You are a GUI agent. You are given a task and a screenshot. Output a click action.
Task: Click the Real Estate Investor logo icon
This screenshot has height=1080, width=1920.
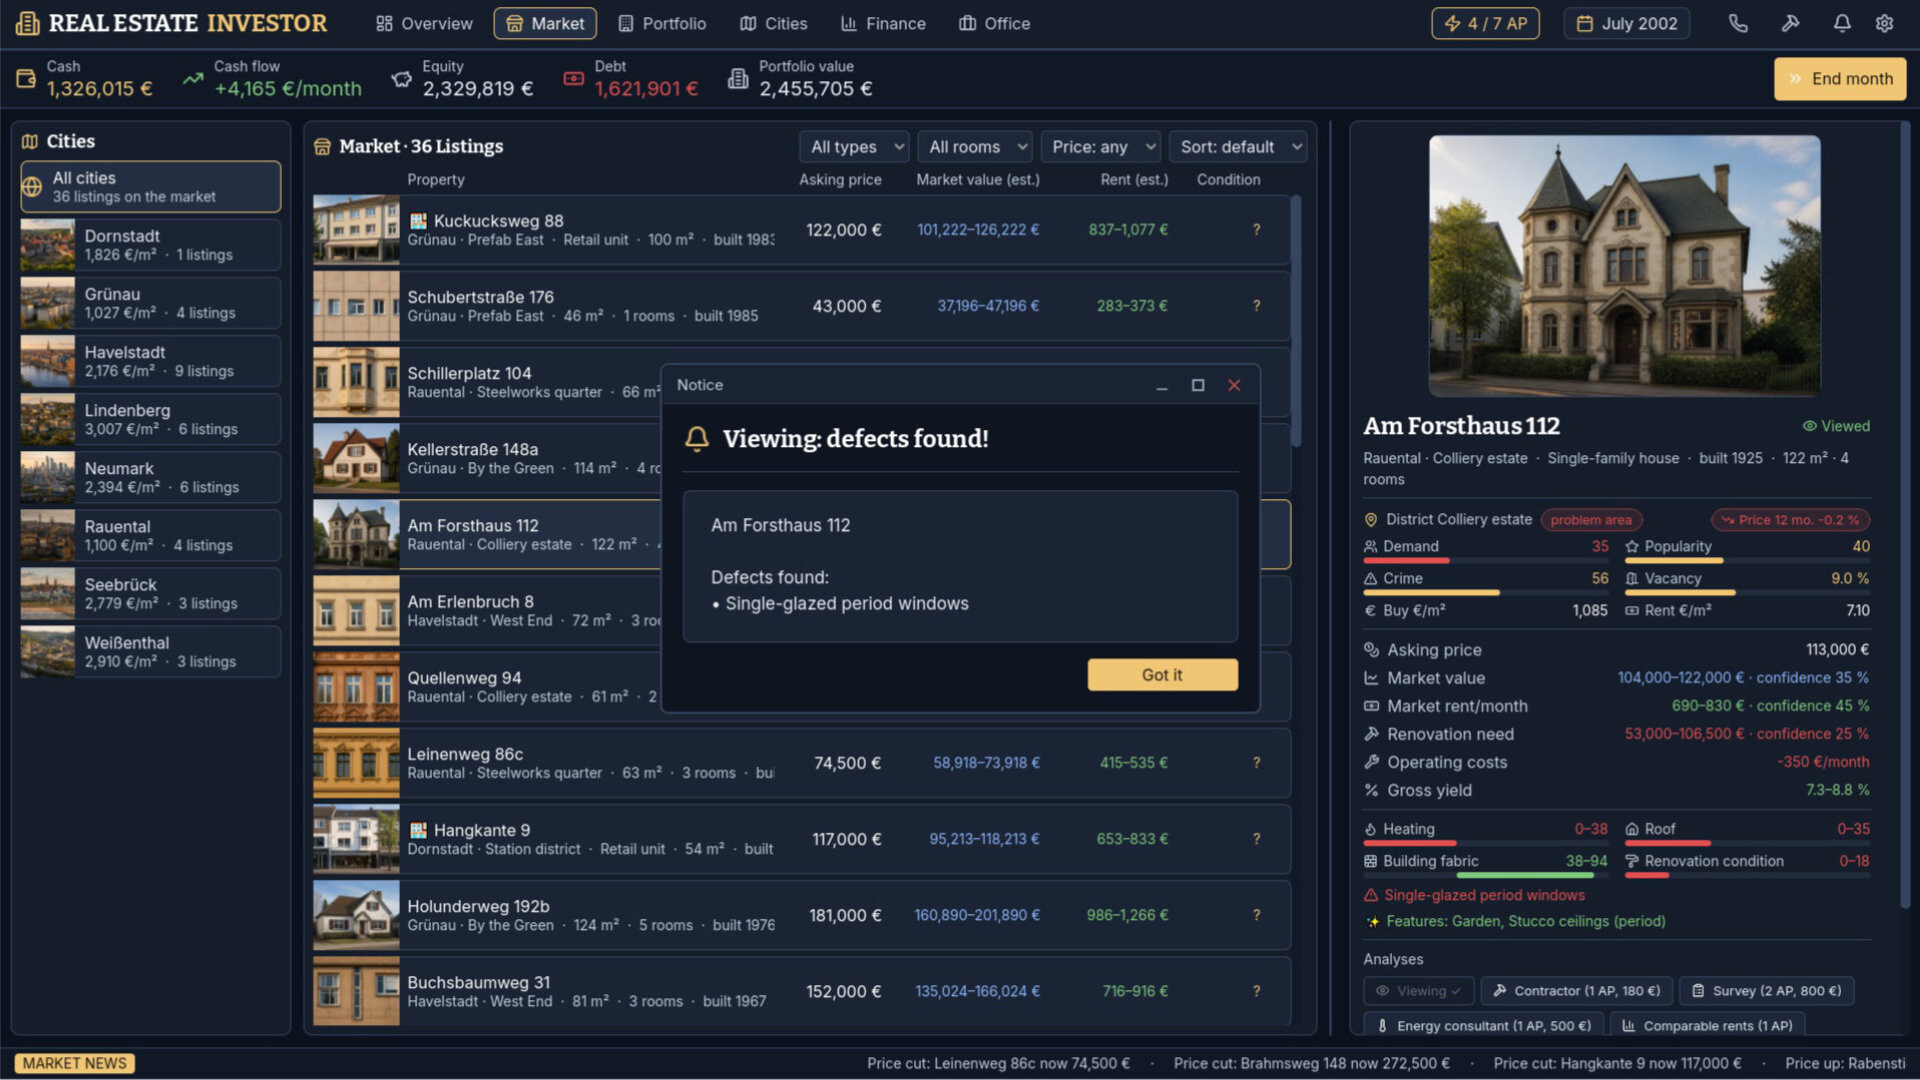click(x=28, y=23)
